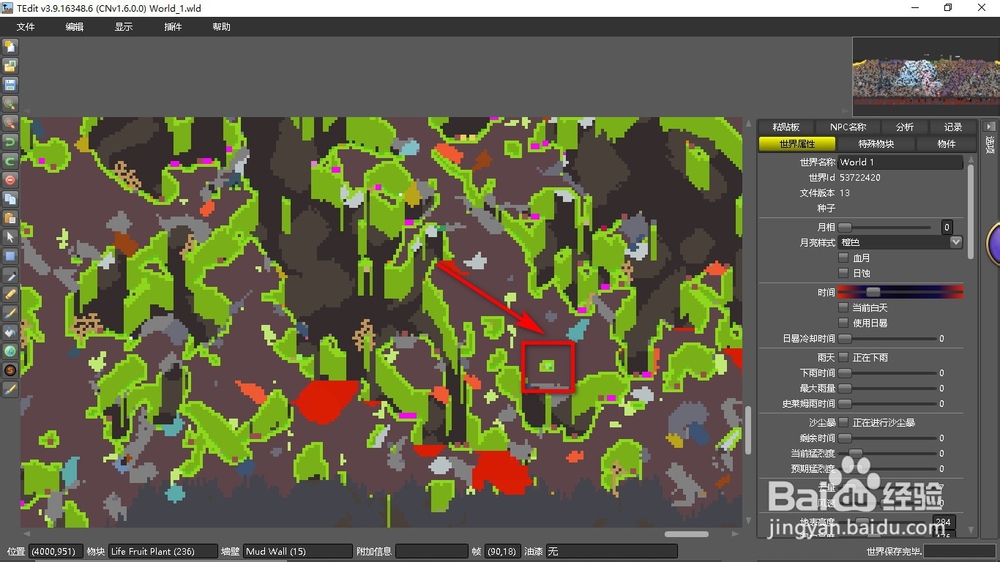Click the Open World folder icon
Image resolution: width=1000 pixels, height=562 pixels.
pyautogui.click(x=10, y=66)
